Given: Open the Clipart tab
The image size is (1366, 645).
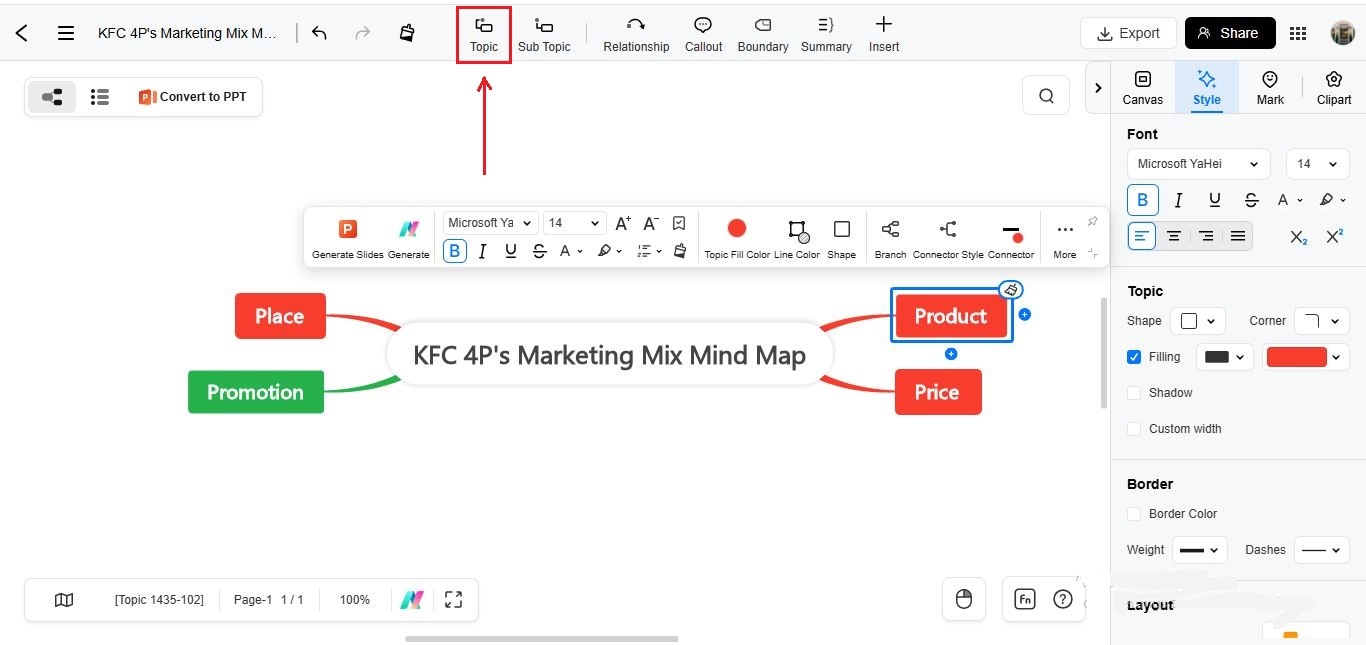Looking at the screenshot, I should (1334, 88).
